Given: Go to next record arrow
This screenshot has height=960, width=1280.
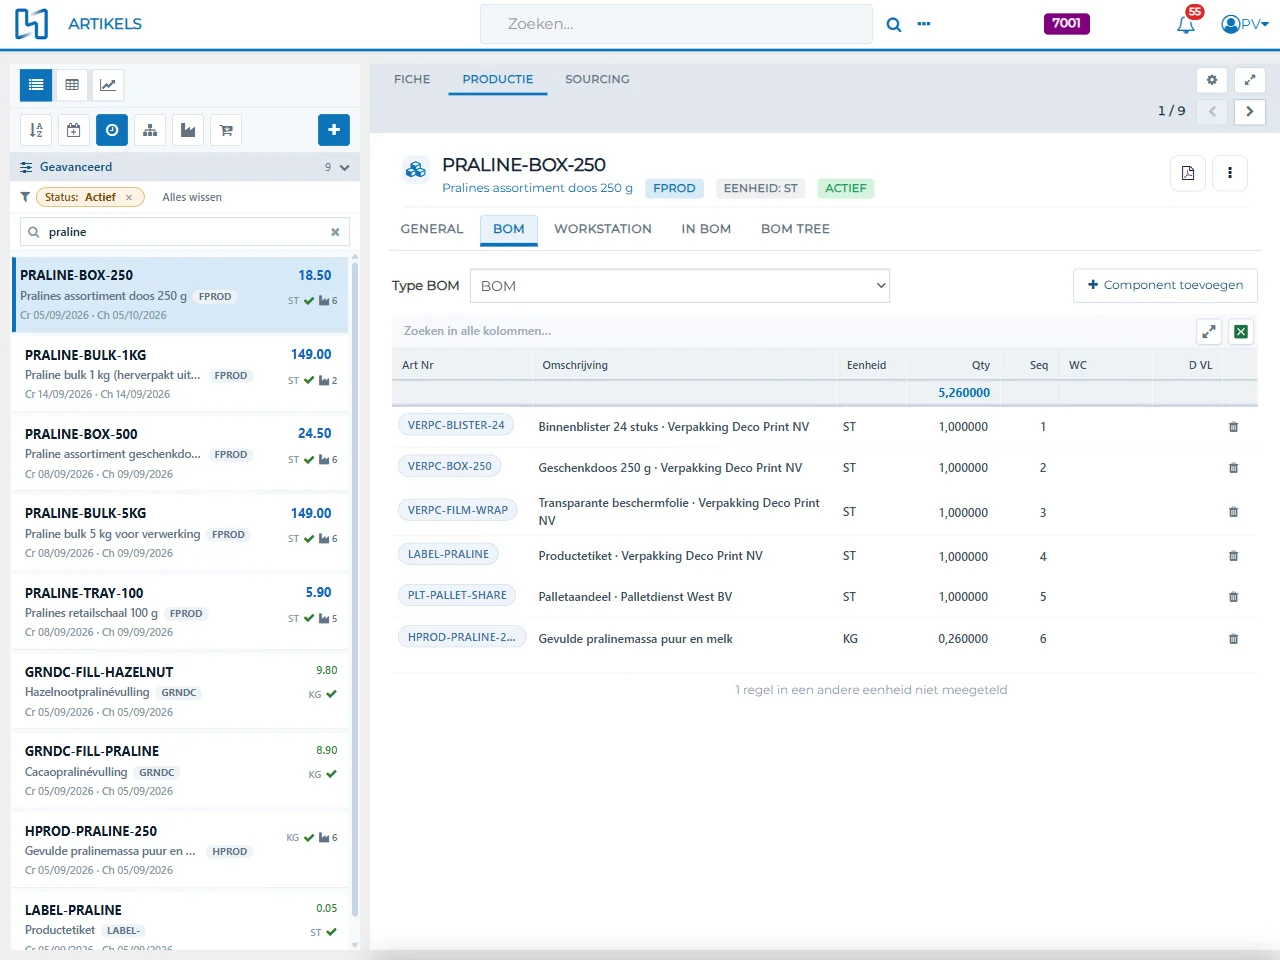Looking at the screenshot, I should (1250, 112).
